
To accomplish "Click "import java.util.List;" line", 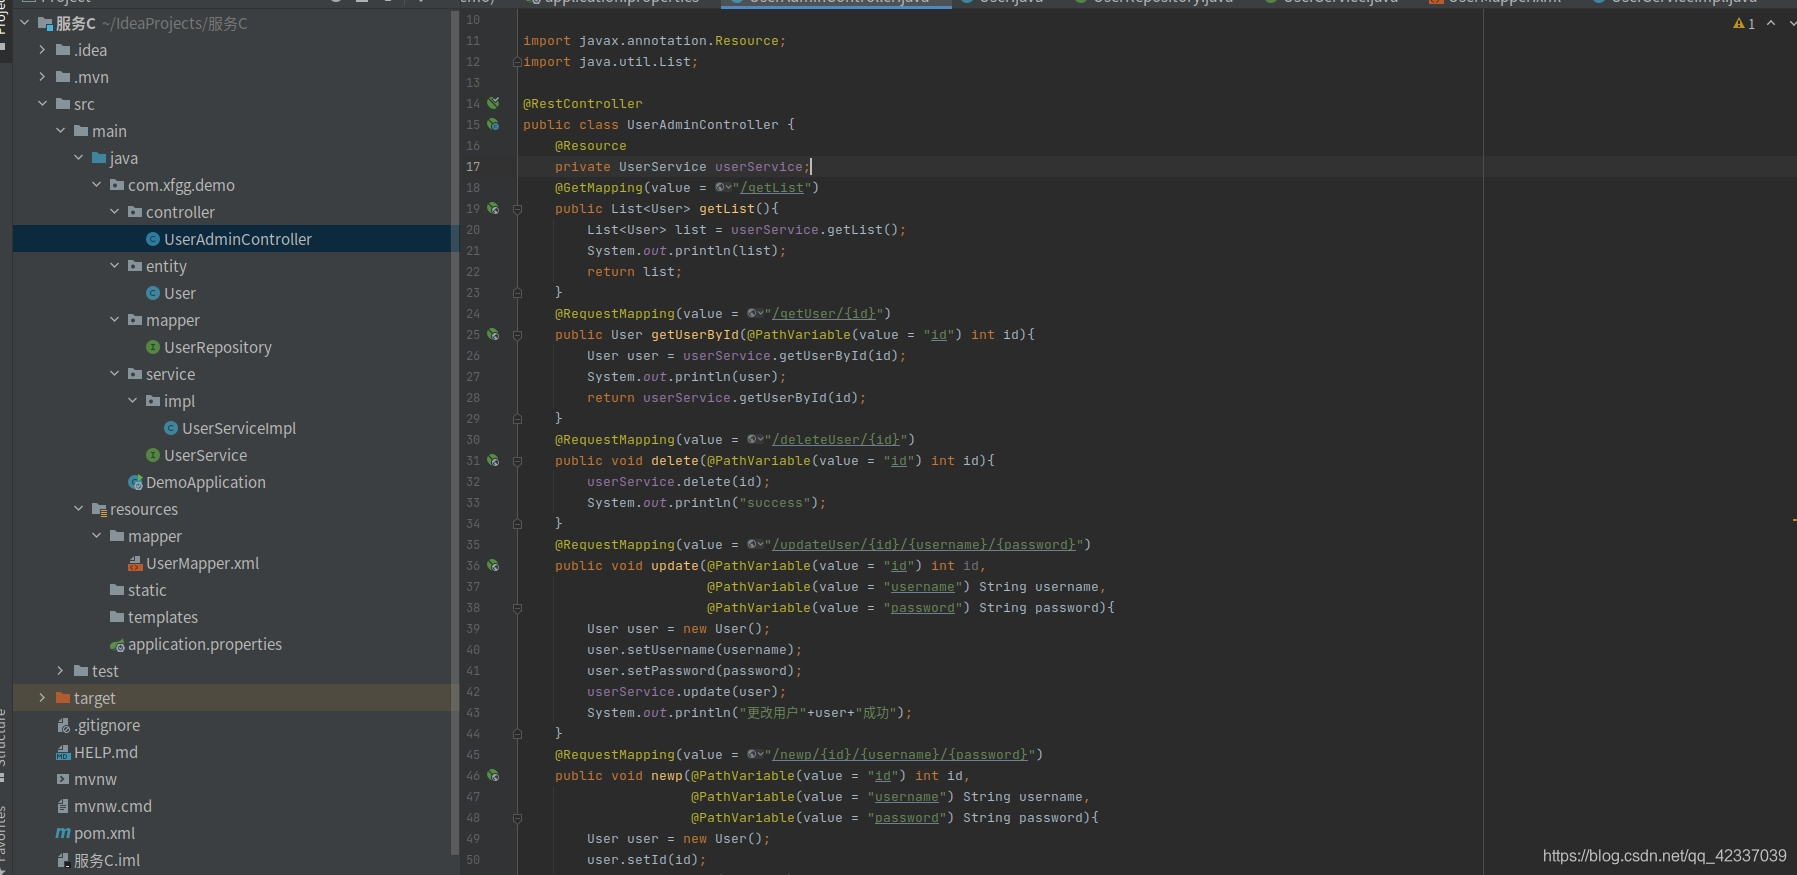I will pos(610,61).
